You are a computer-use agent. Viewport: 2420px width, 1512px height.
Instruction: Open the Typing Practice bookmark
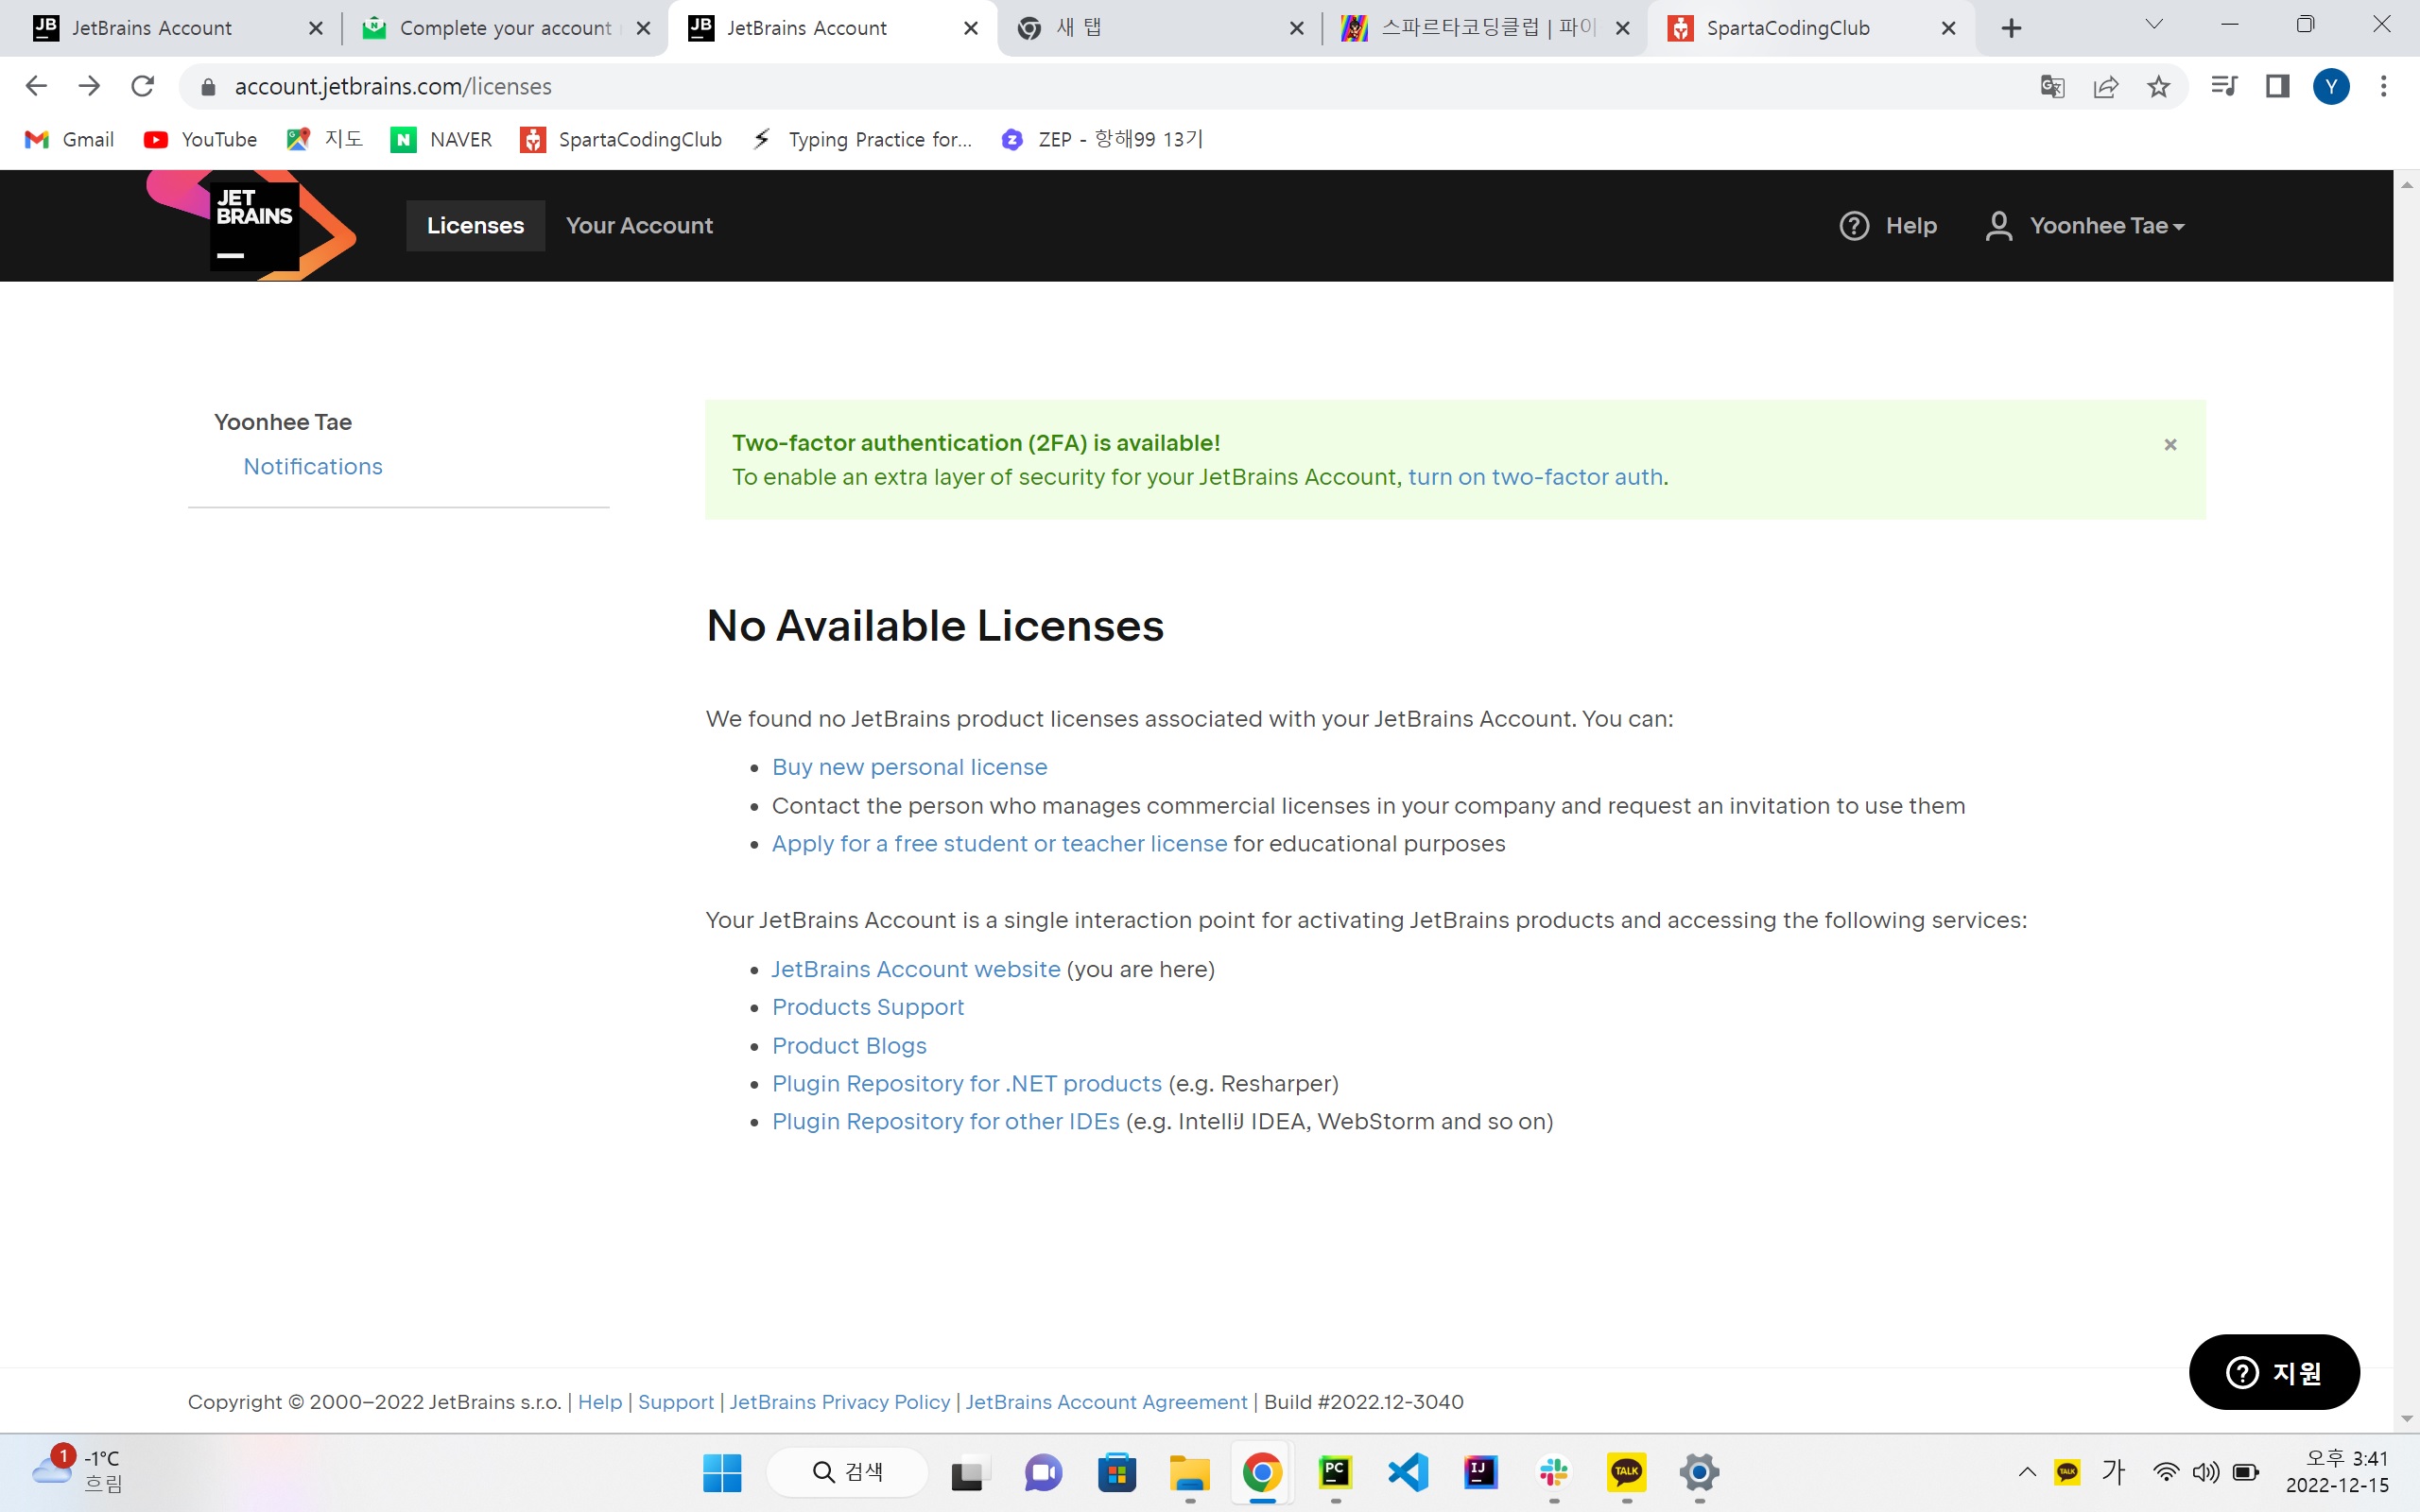[862, 140]
